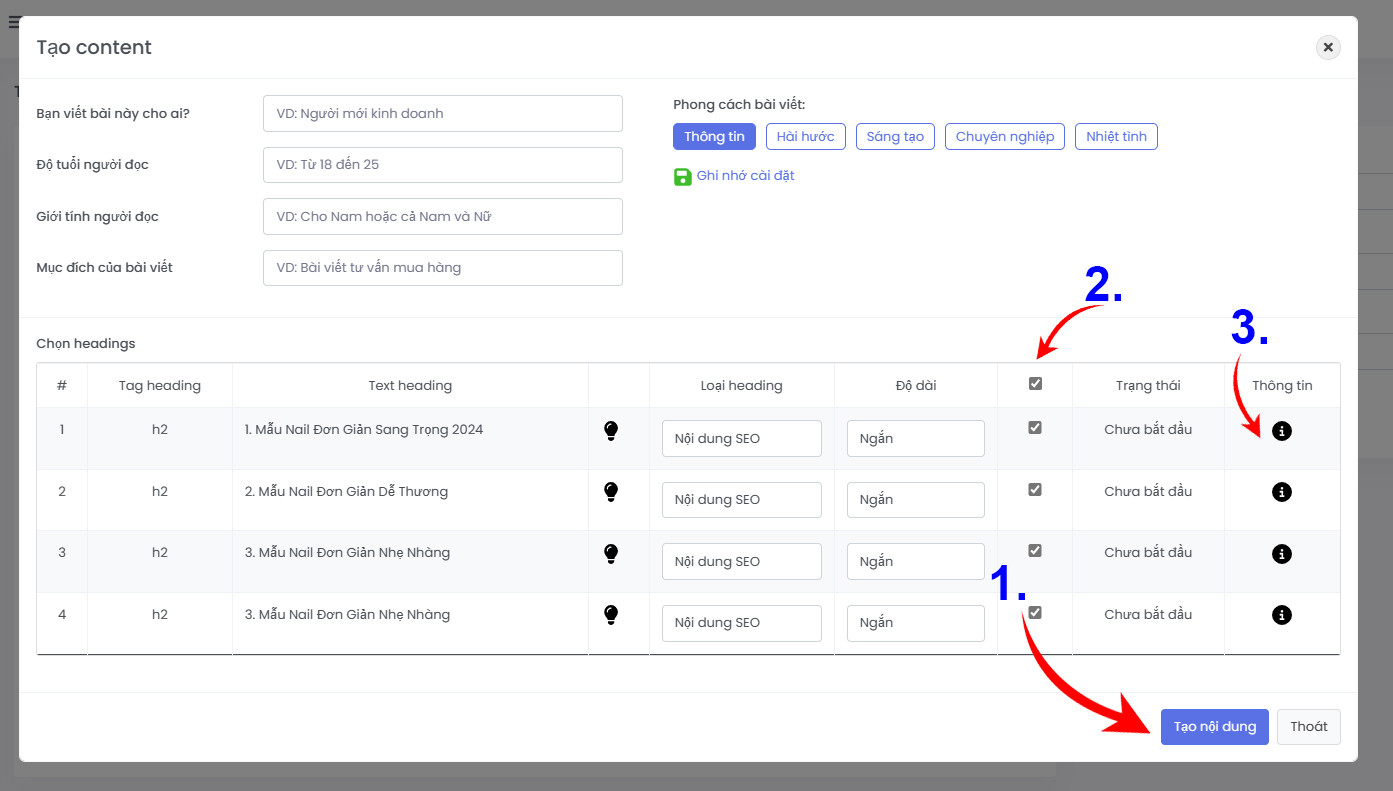This screenshot has width=1393, height=791.
Task: Open the Độ dài dropdown in row 3
Action: tap(916, 561)
